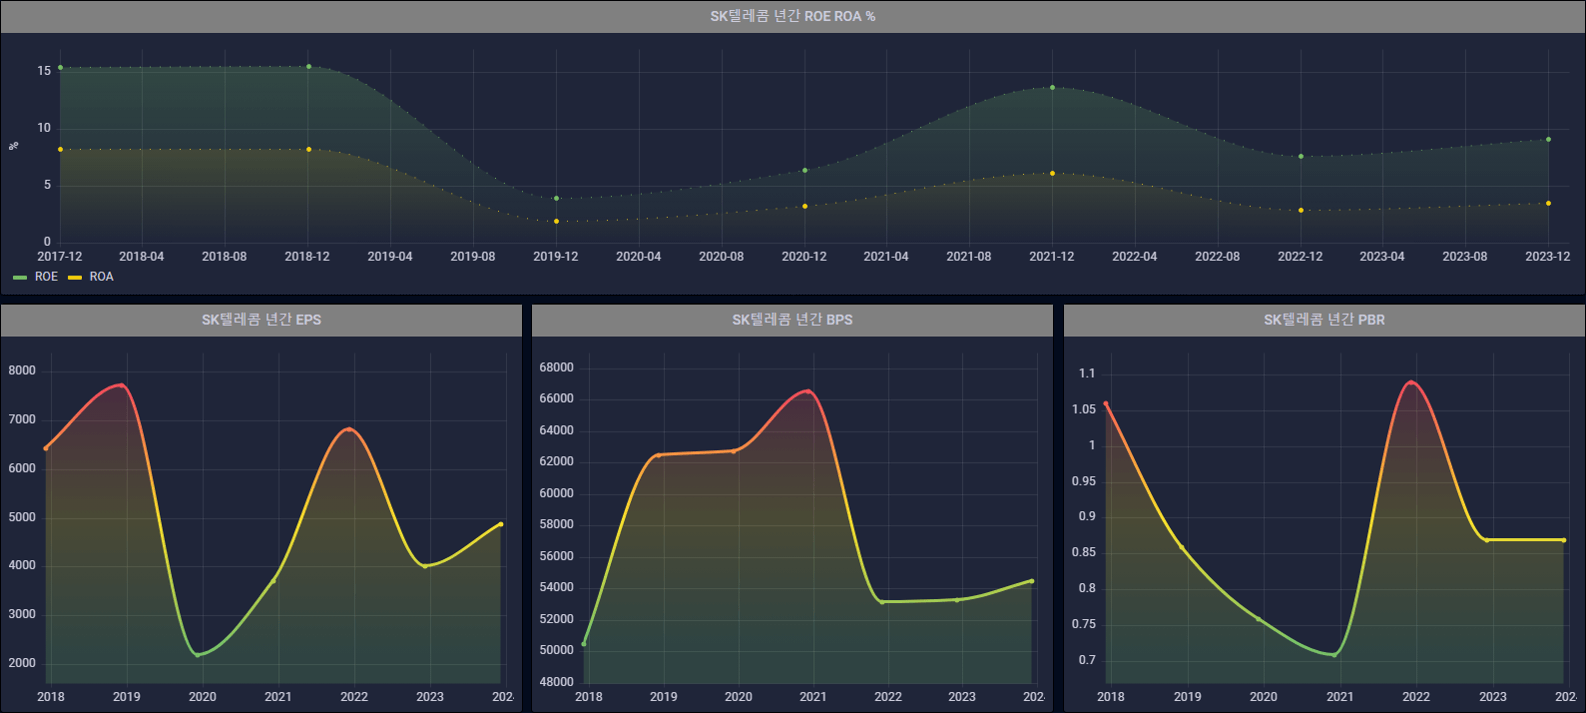Toggle the ROA series in the legend
Screen dimensions: 1586x713
point(101,277)
